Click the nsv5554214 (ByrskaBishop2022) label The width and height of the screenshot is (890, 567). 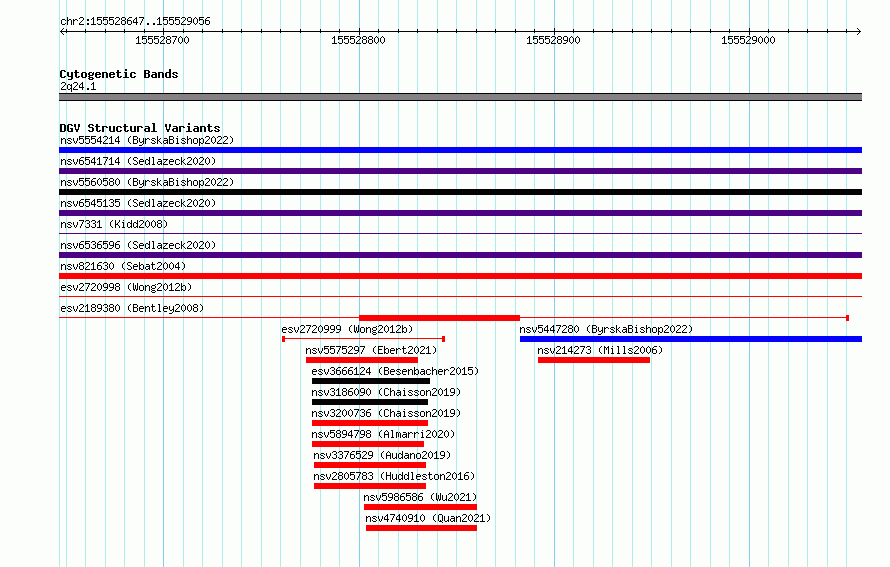147,140
